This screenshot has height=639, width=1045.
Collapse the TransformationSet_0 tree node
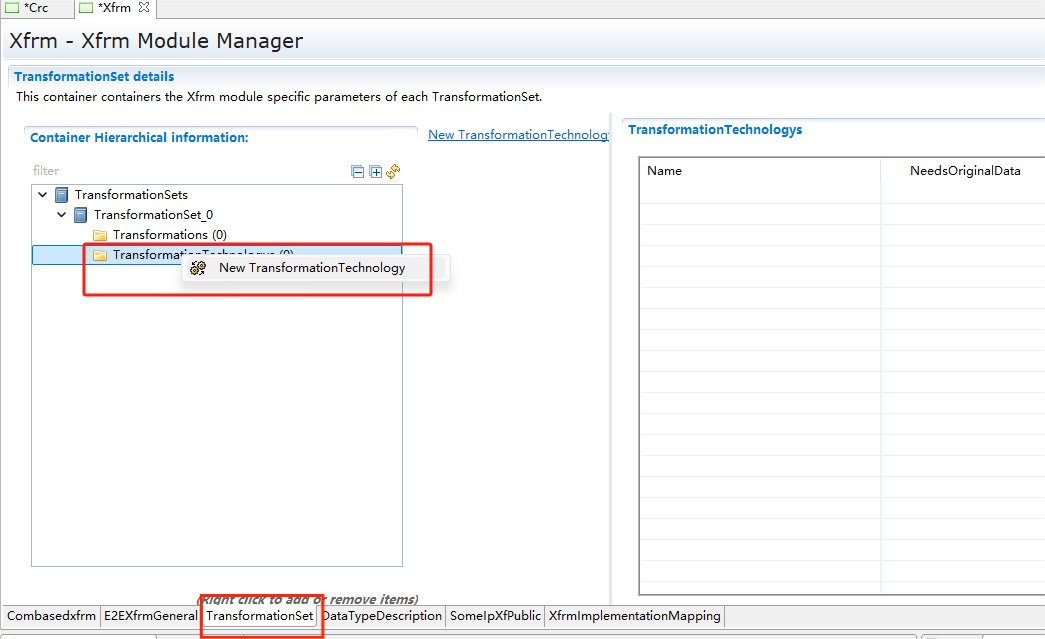(x=62, y=215)
